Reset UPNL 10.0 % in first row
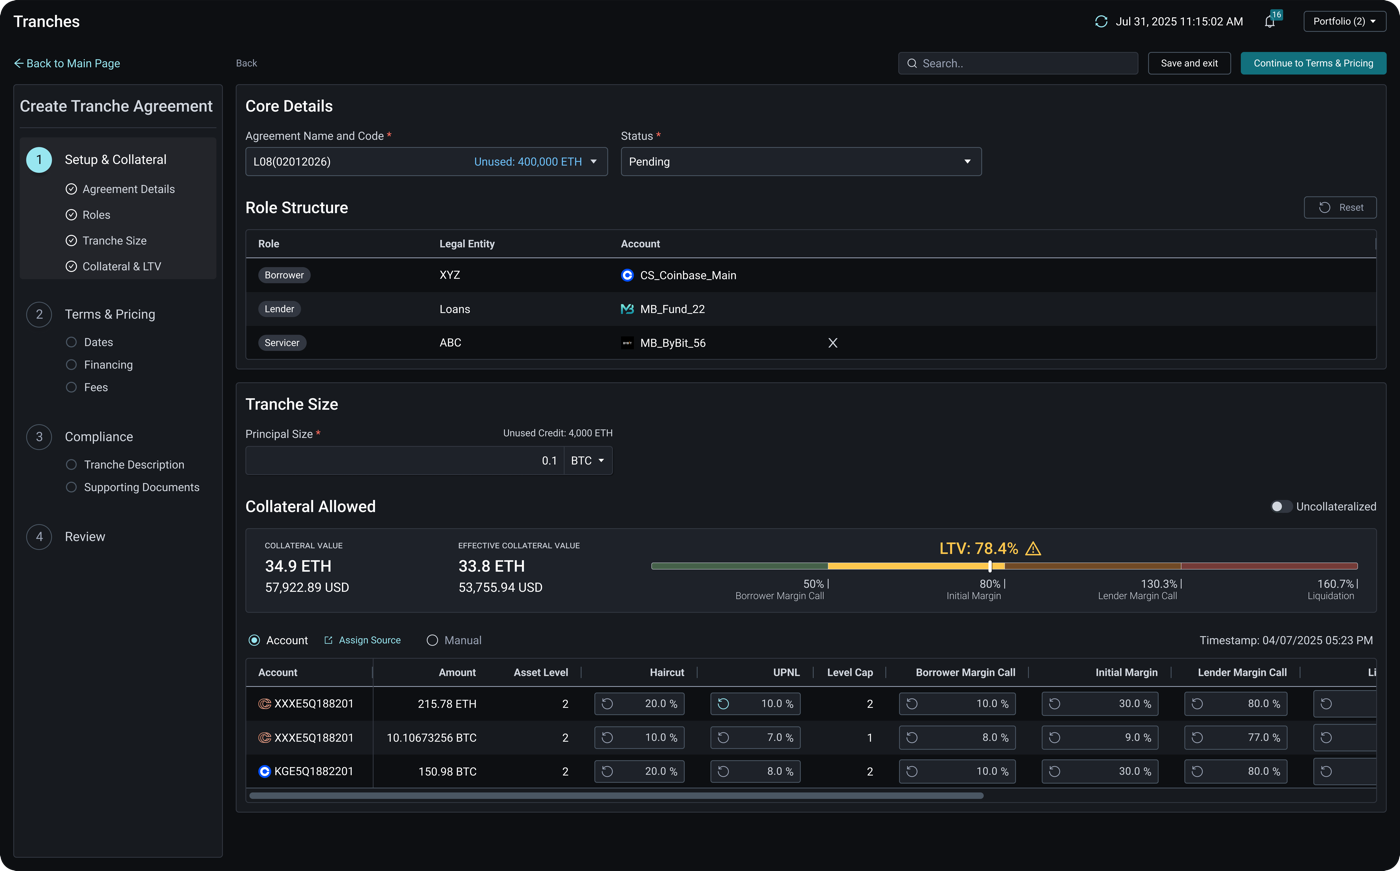 coord(723,704)
